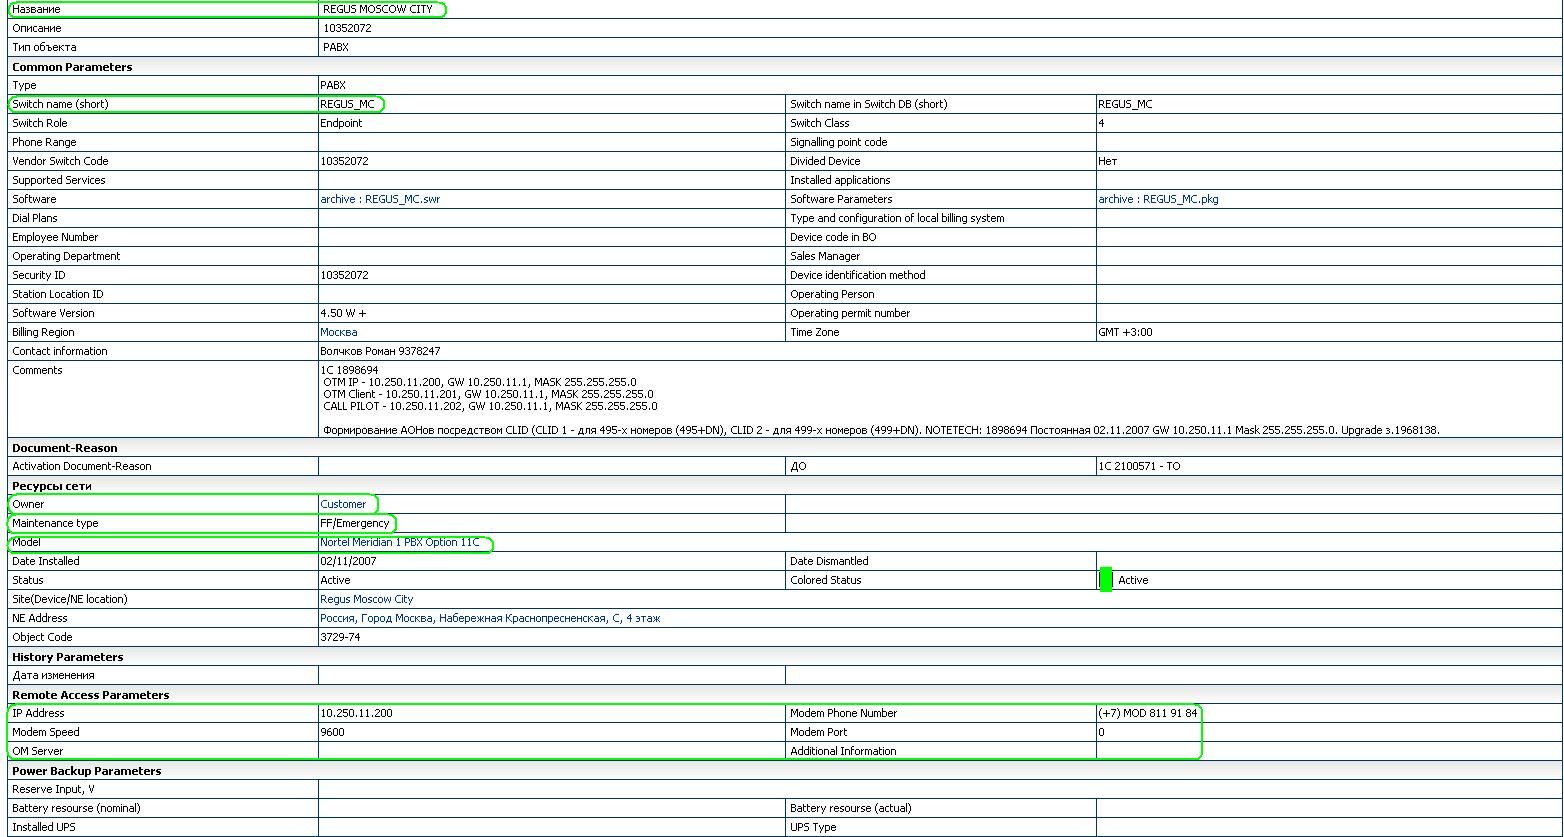Viewport: 1564px width, 837px height.
Task: Select the Security ID value 10352072
Action: [x=344, y=275]
